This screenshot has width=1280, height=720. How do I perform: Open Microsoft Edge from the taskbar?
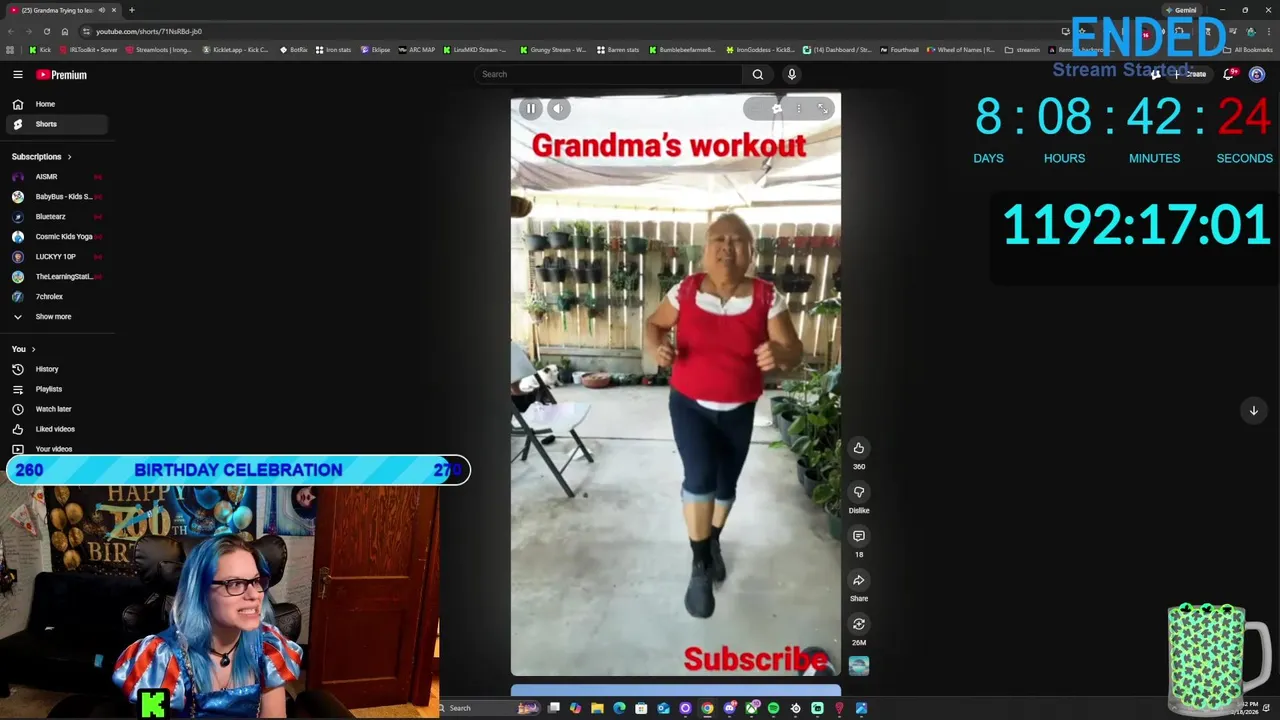point(619,708)
